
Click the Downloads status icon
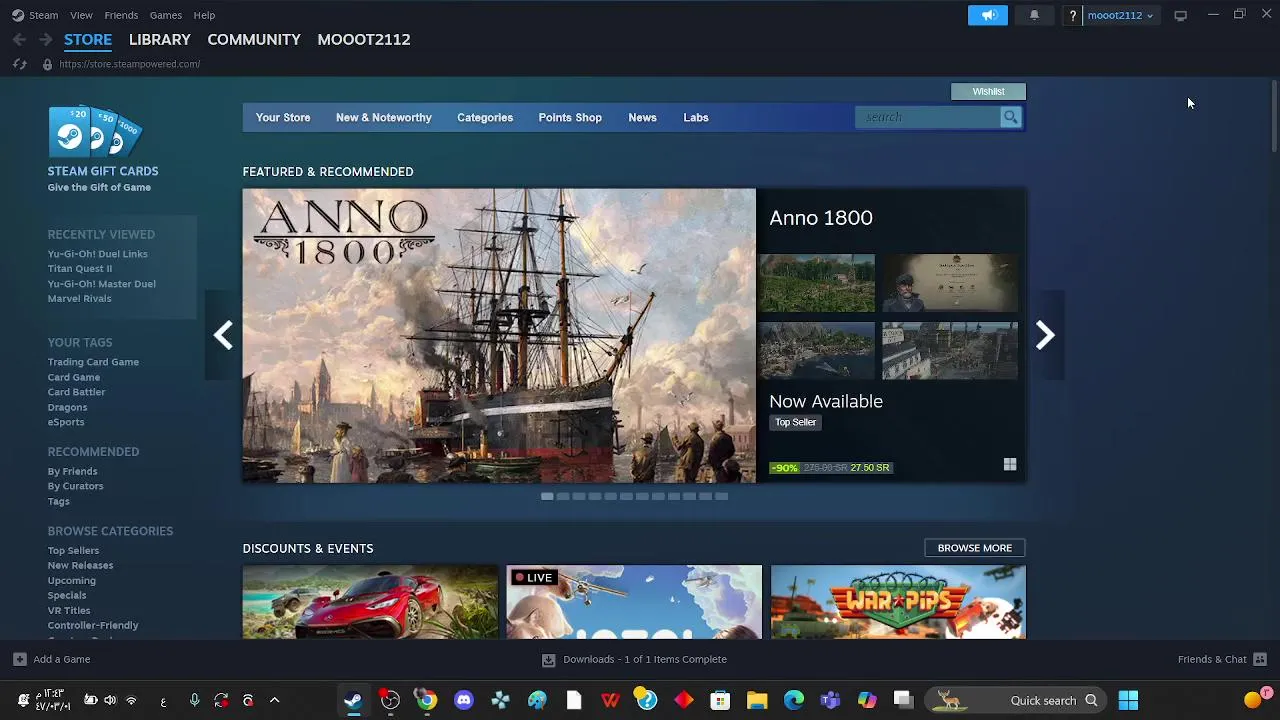548,660
